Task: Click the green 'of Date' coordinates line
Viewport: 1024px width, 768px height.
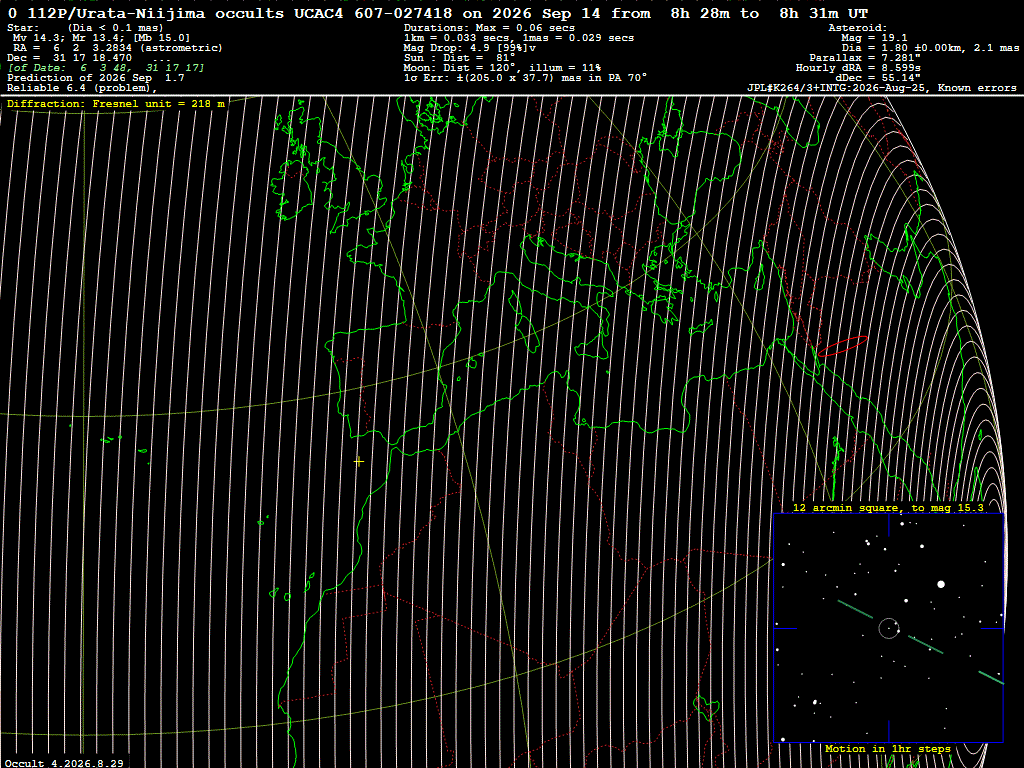Action: (106, 68)
